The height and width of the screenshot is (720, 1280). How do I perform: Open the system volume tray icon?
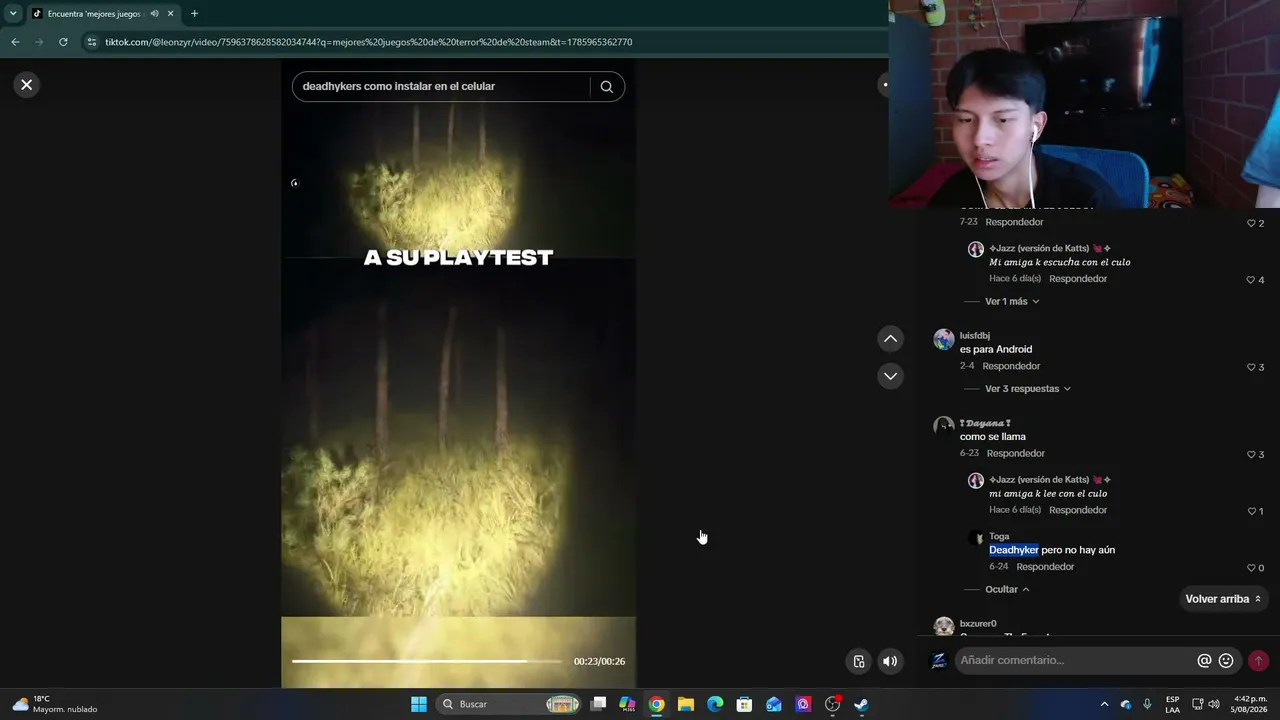pos(1214,704)
